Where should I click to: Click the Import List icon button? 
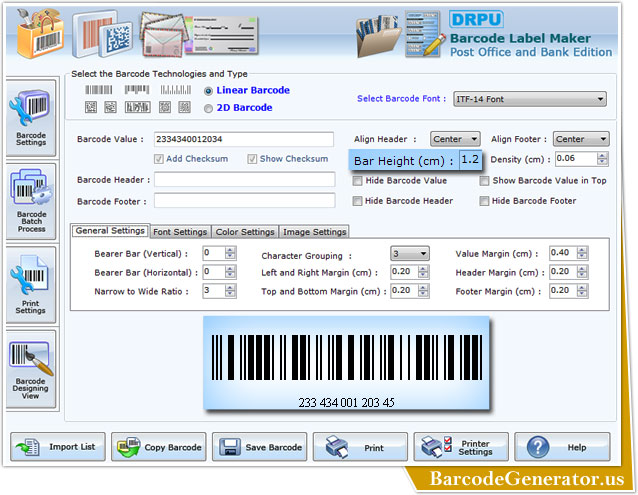click(x=56, y=447)
